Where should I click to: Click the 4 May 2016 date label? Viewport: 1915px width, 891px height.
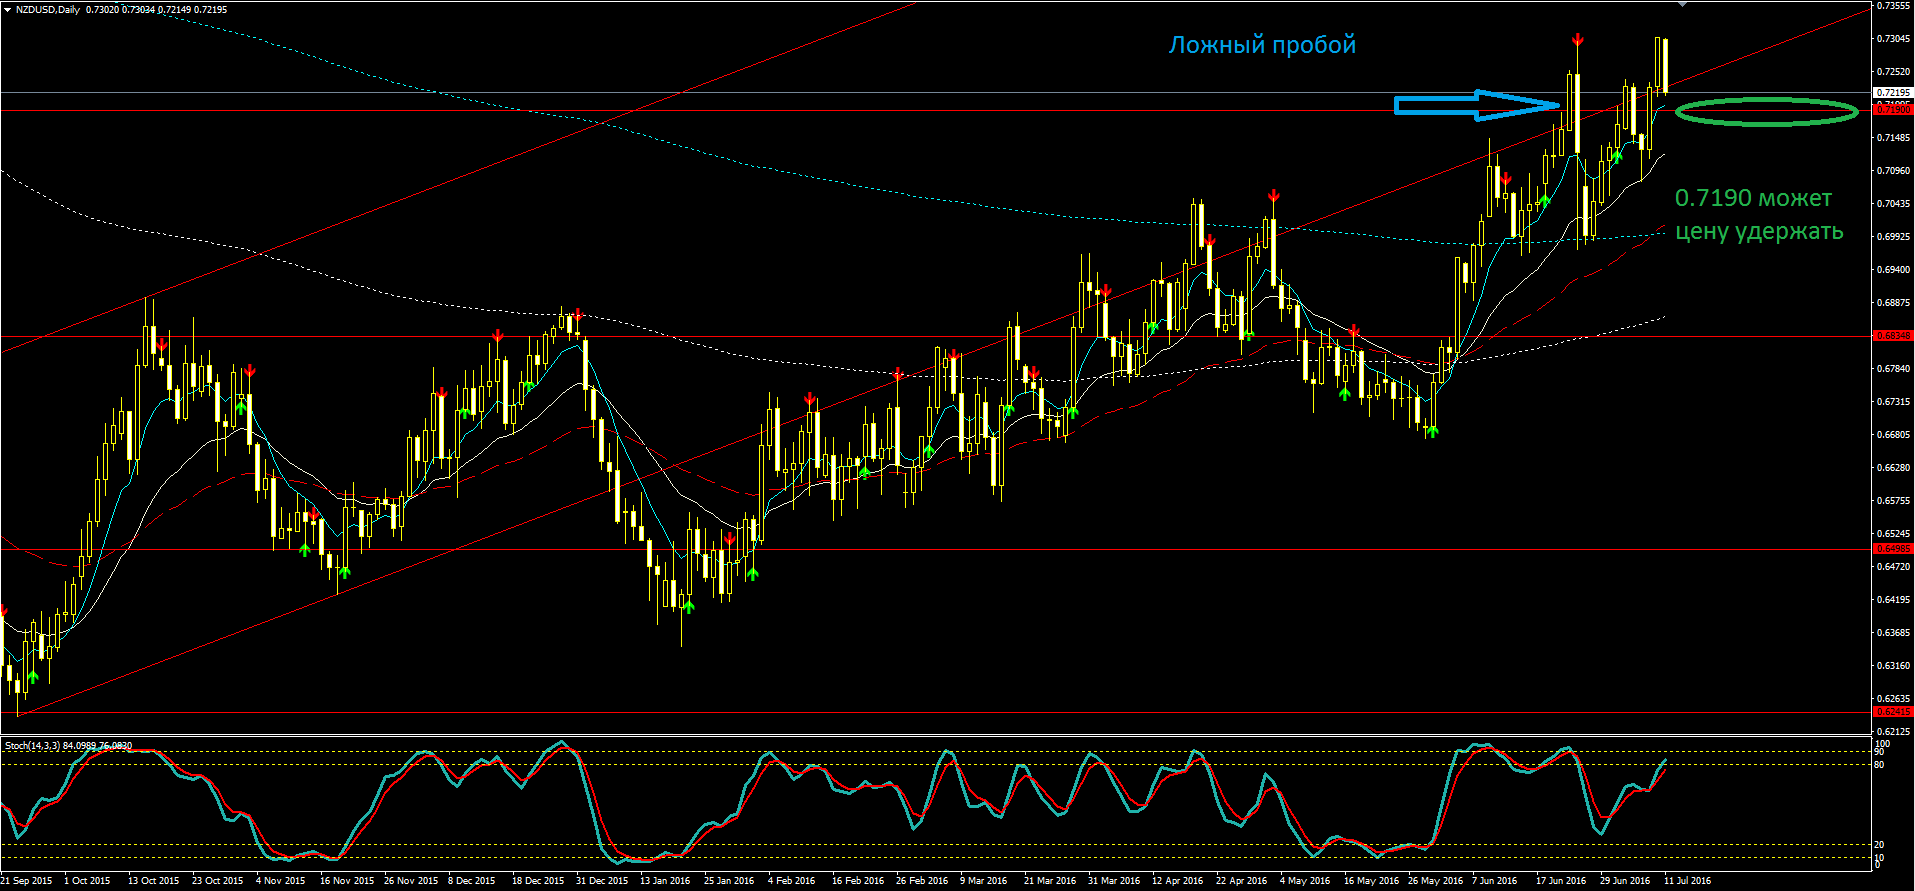tap(1304, 881)
